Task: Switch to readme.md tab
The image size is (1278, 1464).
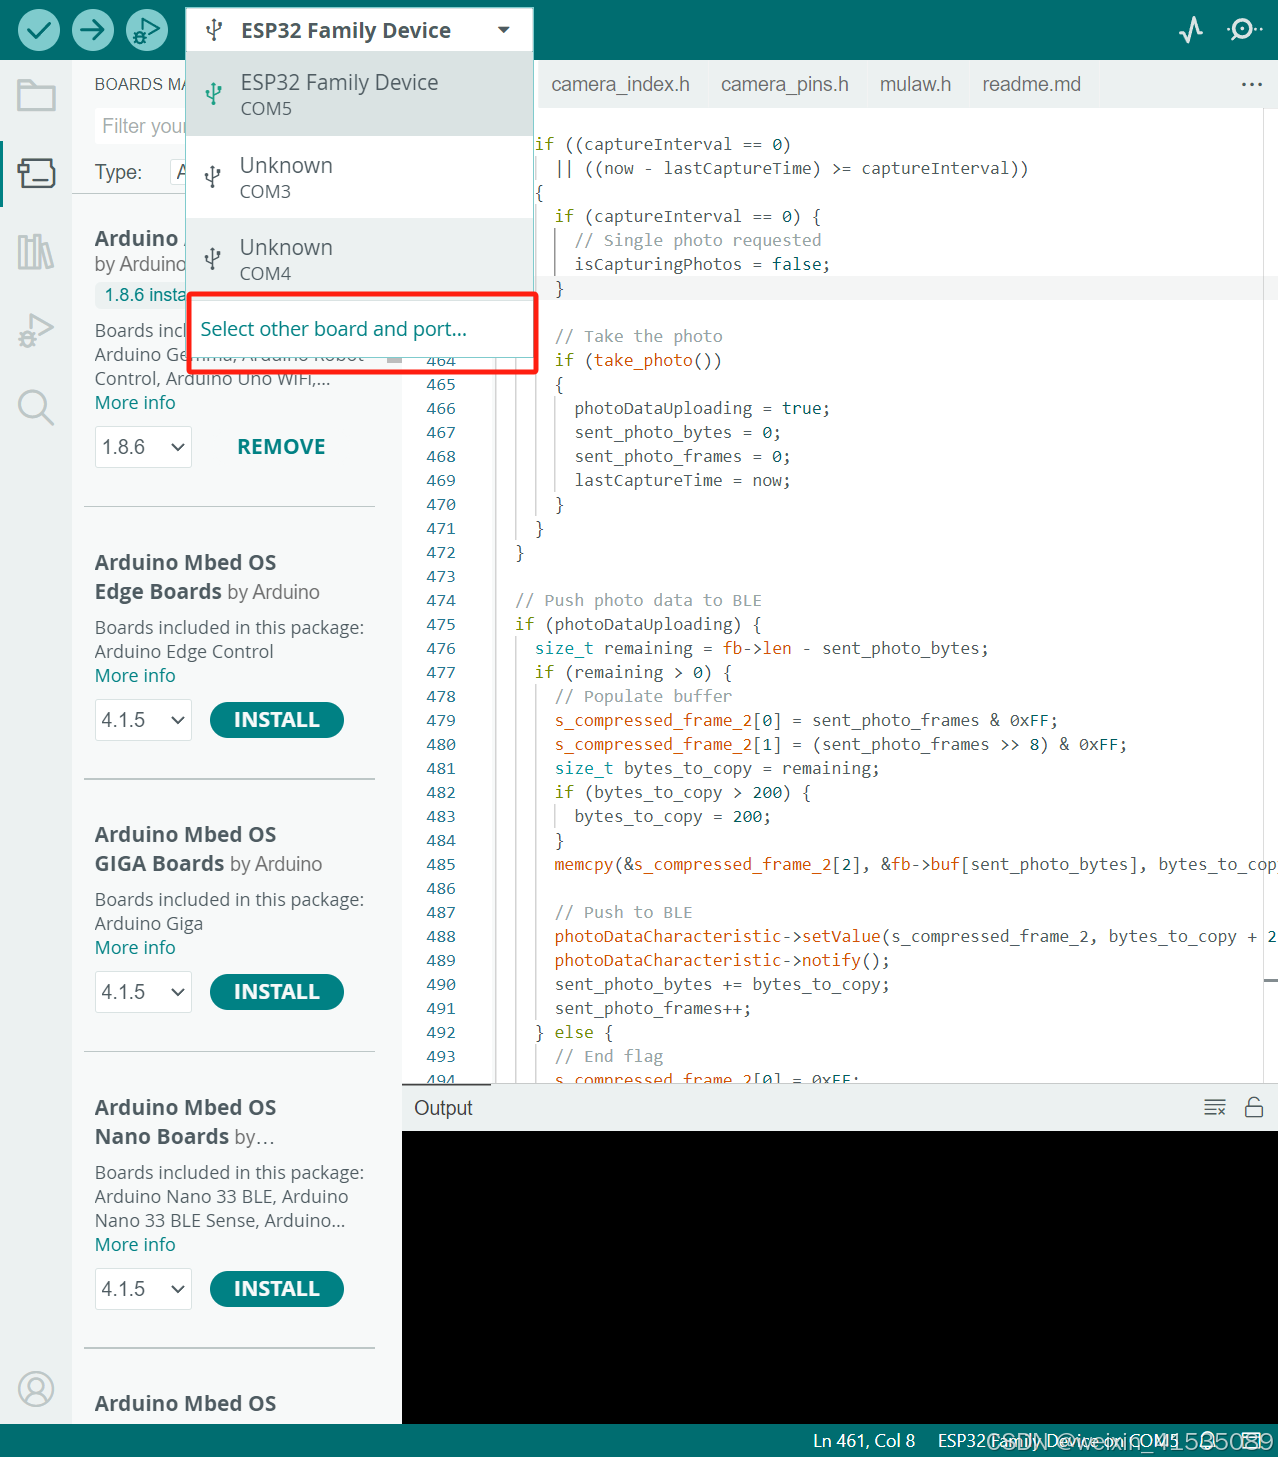Action: (1031, 84)
